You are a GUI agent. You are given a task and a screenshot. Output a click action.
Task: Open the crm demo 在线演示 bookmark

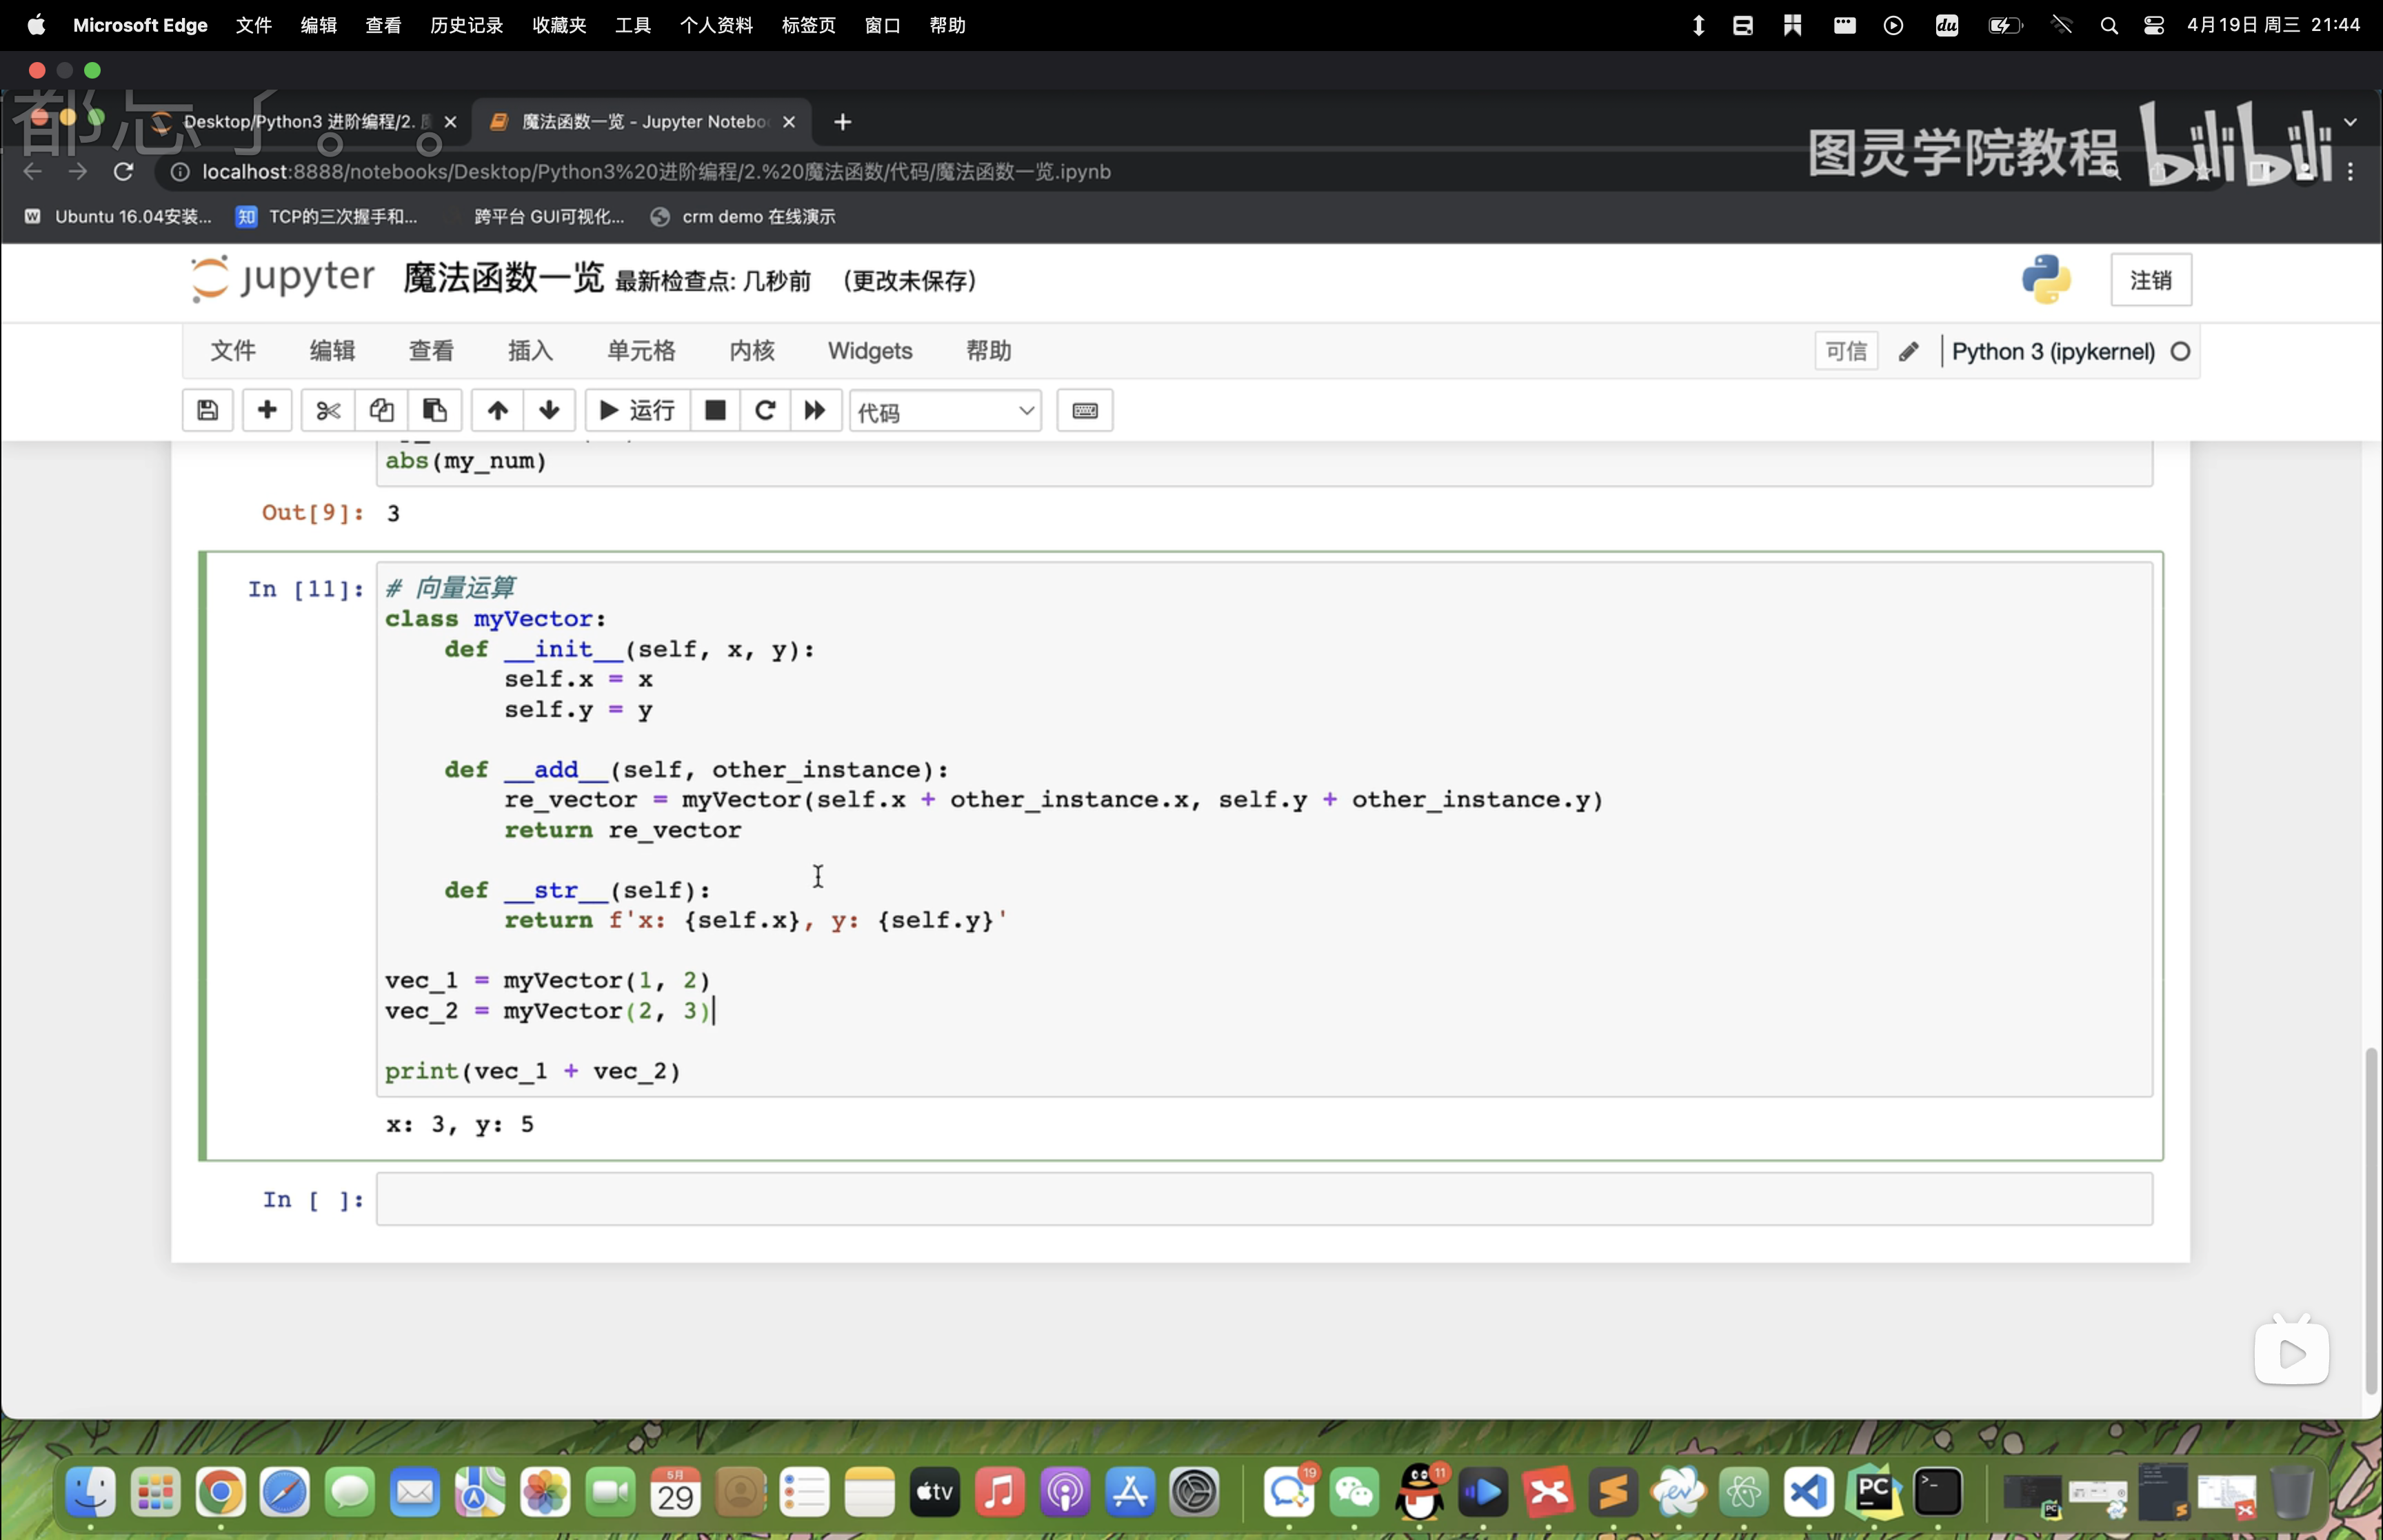pyautogui.click(x=743, y=216)
